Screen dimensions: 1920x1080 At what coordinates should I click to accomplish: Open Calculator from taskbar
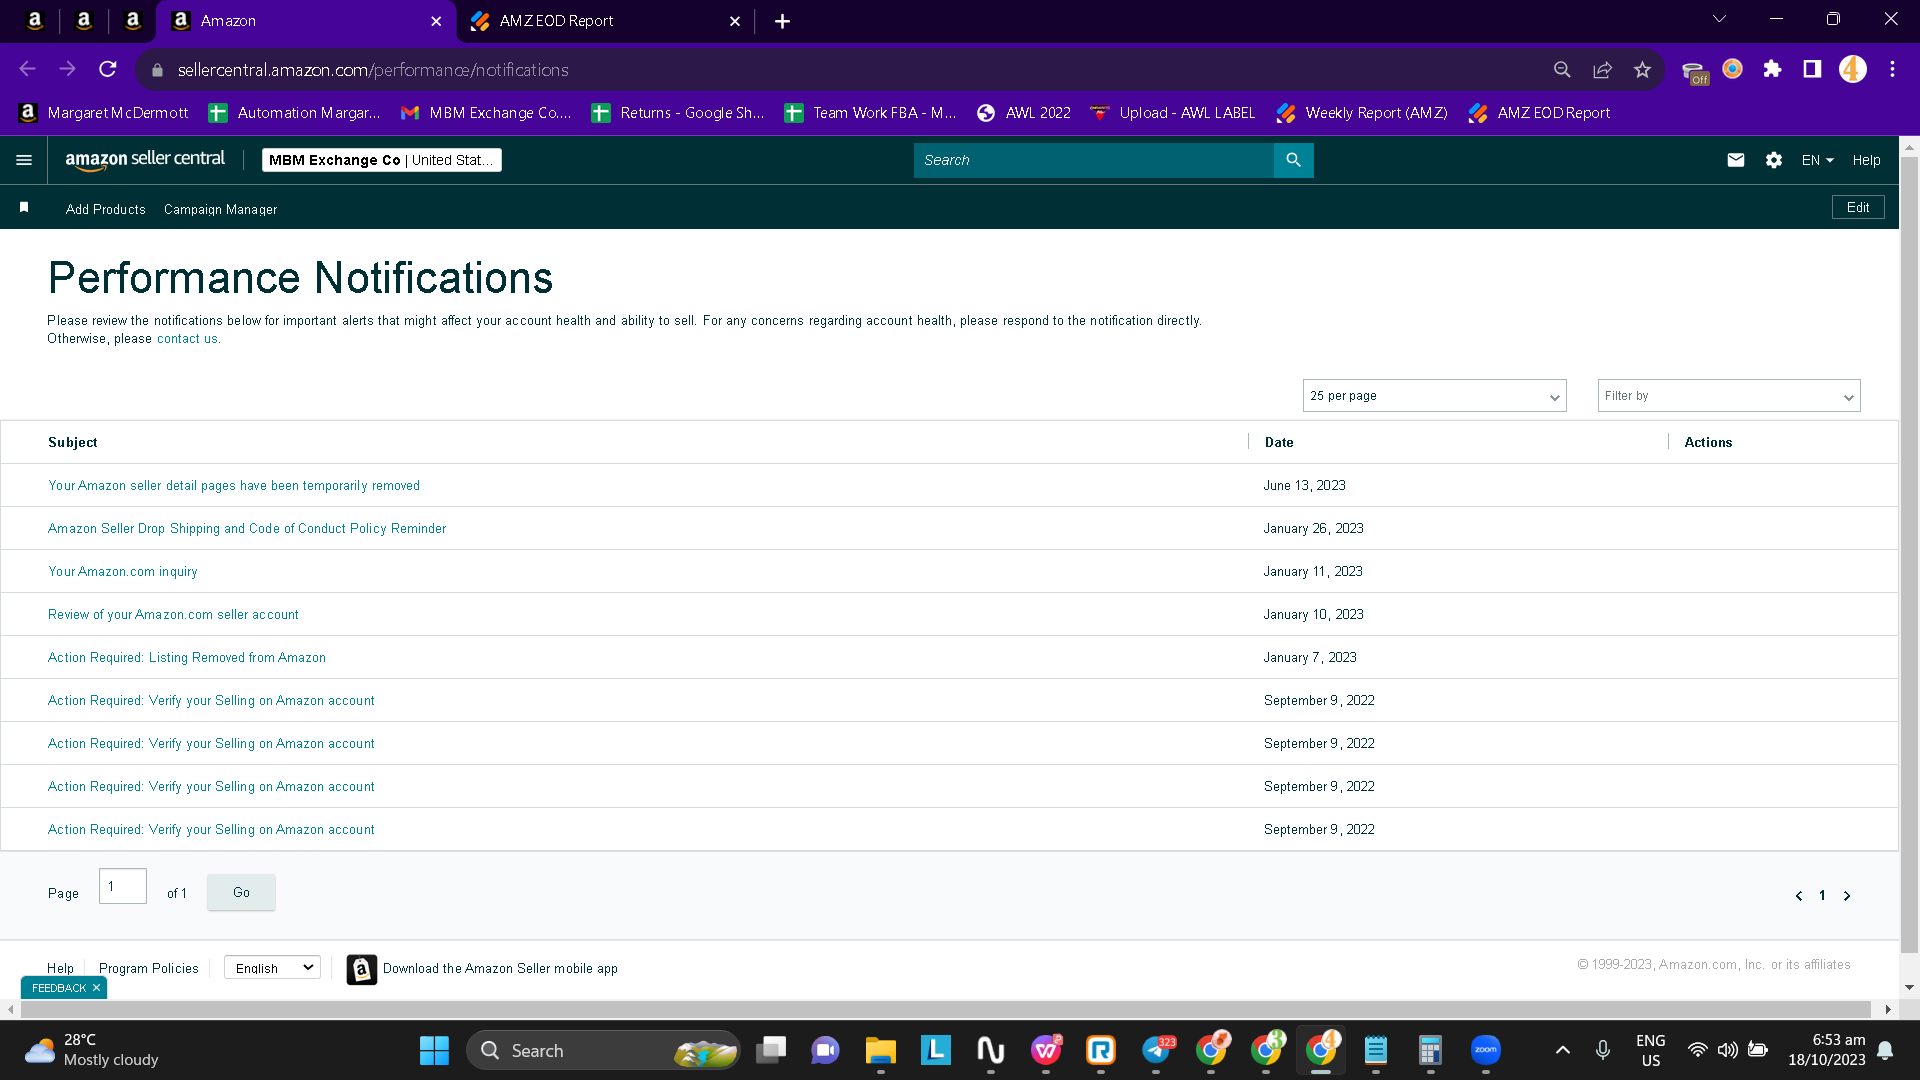coord(1430,1050)
